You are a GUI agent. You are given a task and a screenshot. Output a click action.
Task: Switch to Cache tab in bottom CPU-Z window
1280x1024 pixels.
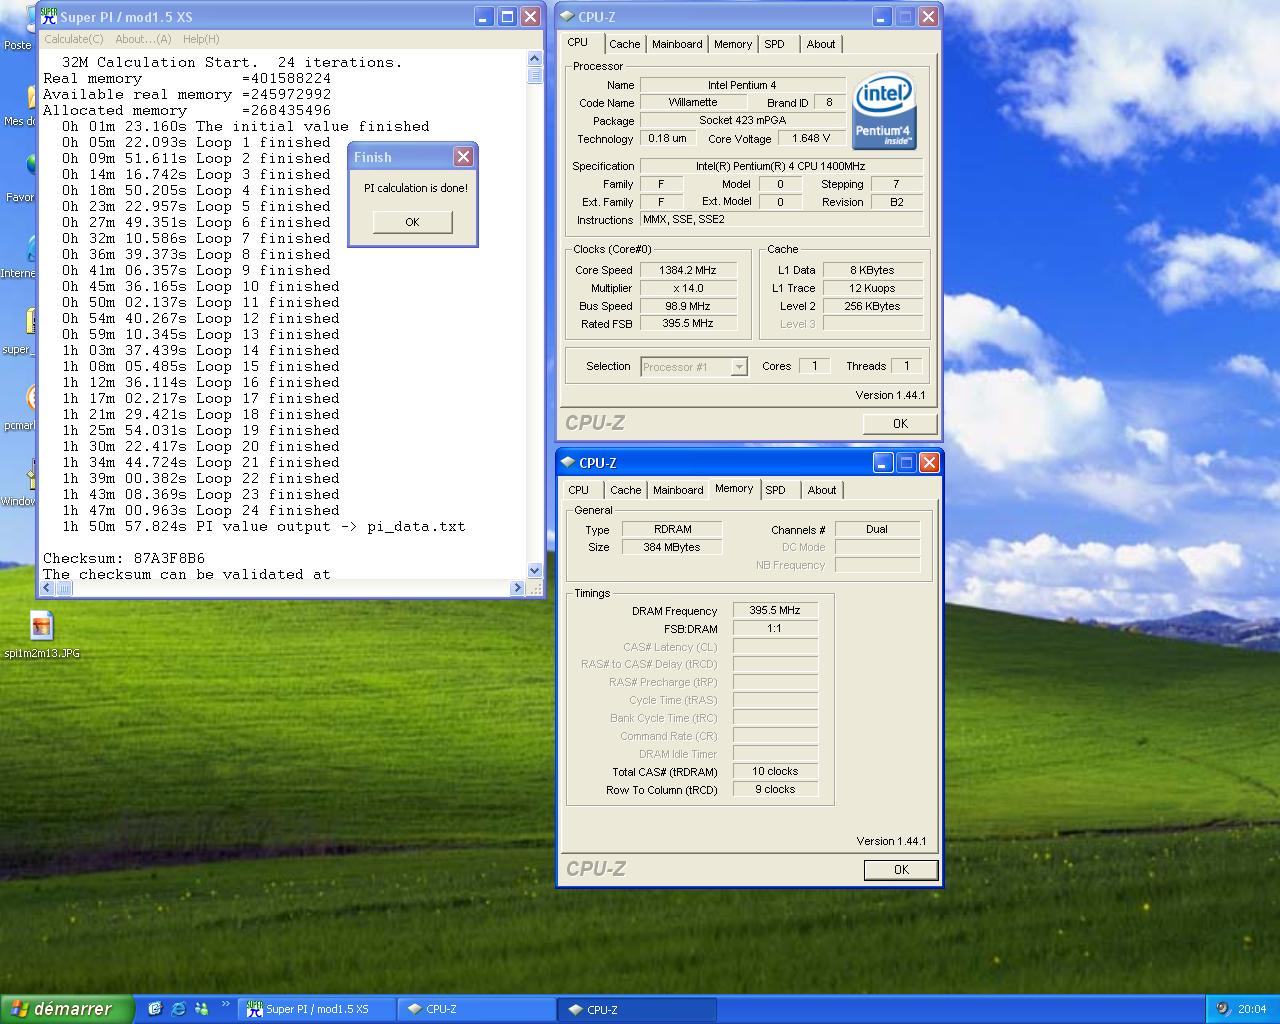[x=626, y=490]
